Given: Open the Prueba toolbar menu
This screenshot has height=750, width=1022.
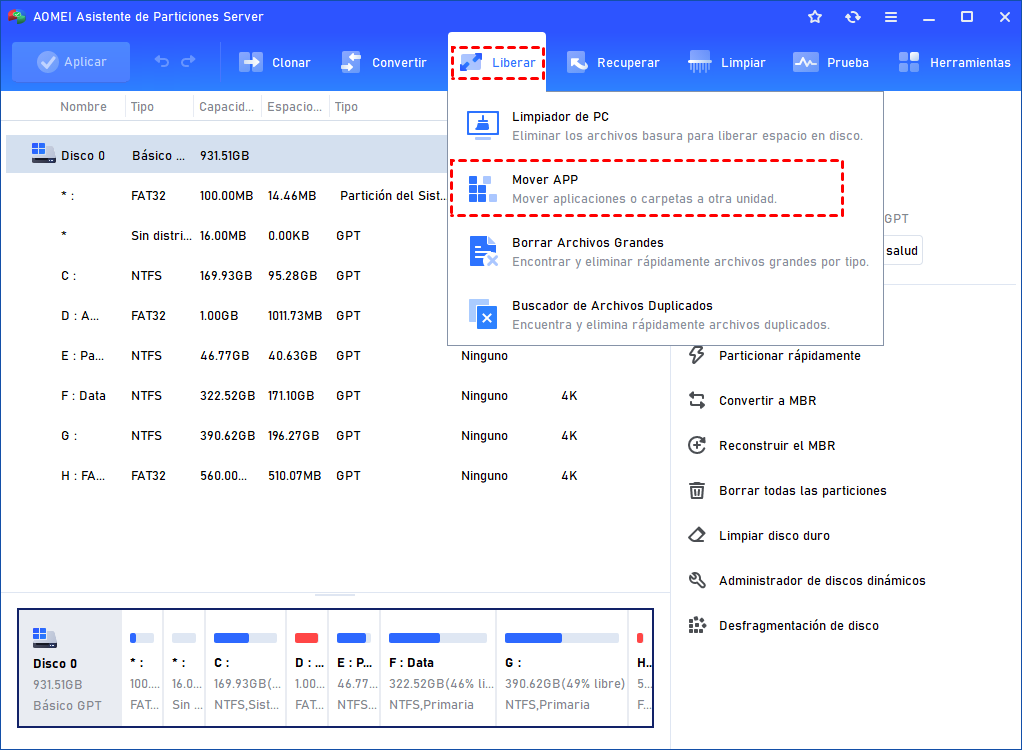Looking at the screenshot, I should click(831, 63).
